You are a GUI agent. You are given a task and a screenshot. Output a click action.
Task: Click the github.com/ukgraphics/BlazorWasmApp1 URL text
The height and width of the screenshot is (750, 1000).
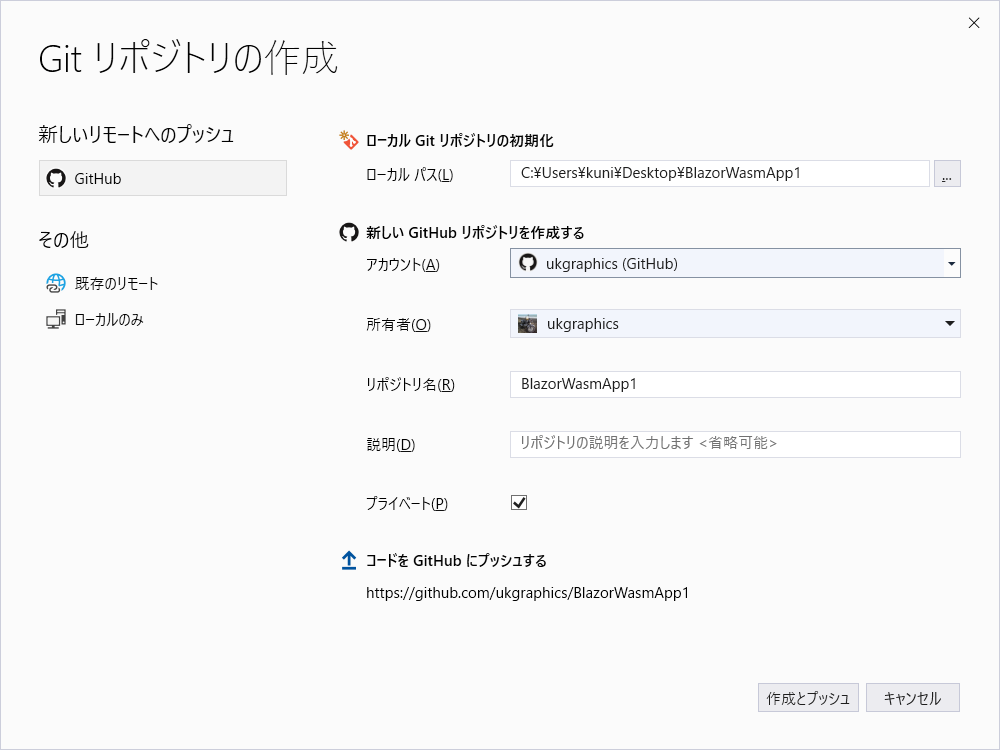click(527, 592)
